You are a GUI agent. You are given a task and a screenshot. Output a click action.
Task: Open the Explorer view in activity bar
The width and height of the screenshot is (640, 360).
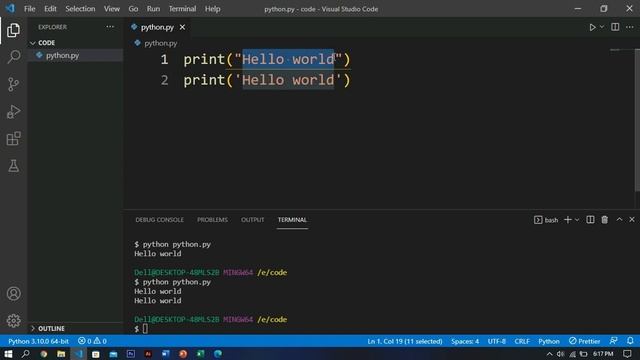coord(13,30)
